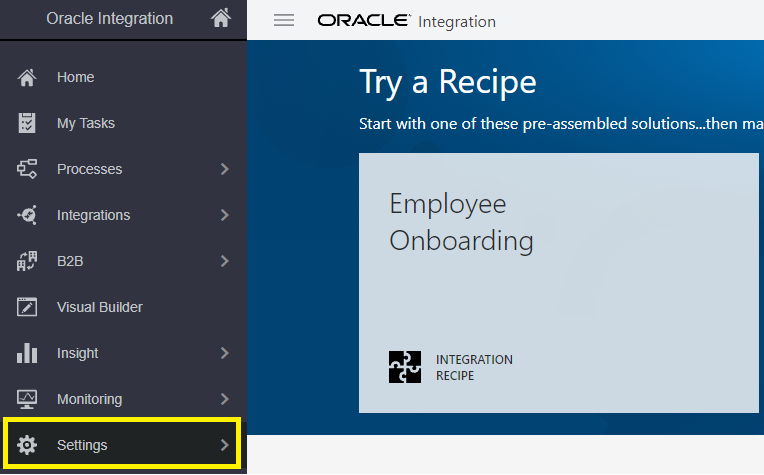The height and width of the screenshot is (475, 764).
Task: Click the Processes flow icon
Action: pos(28,169)
